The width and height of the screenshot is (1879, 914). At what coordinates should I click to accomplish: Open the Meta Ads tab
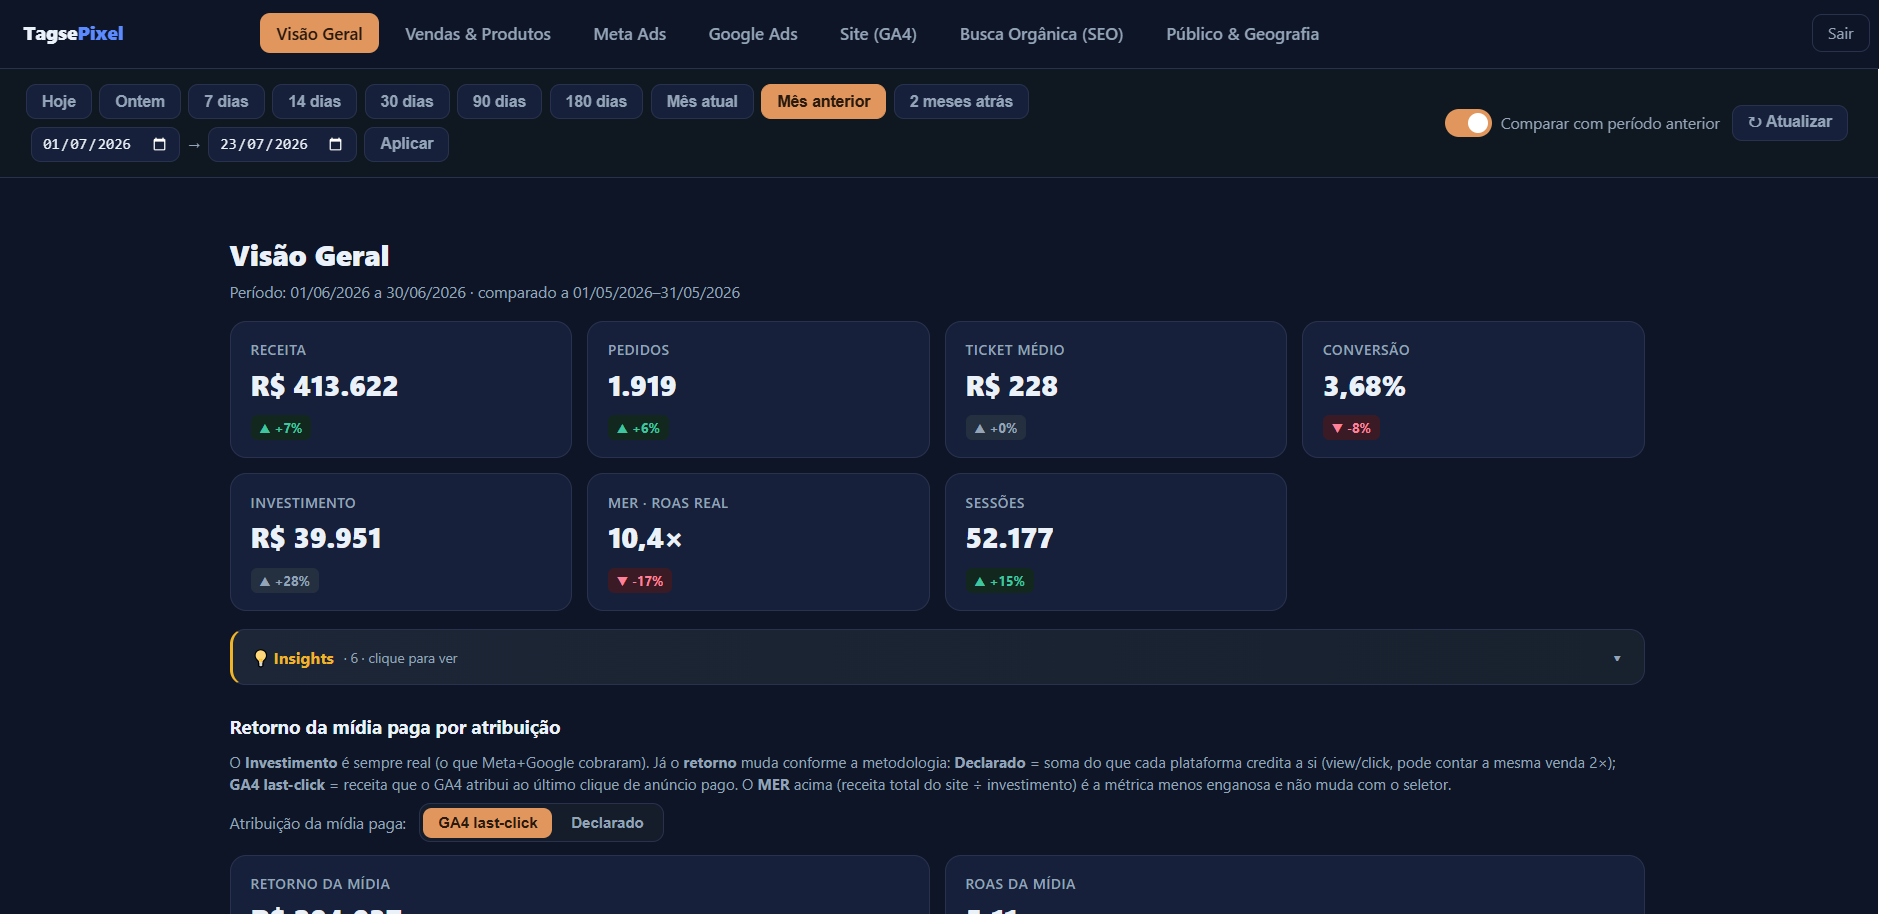630,33
